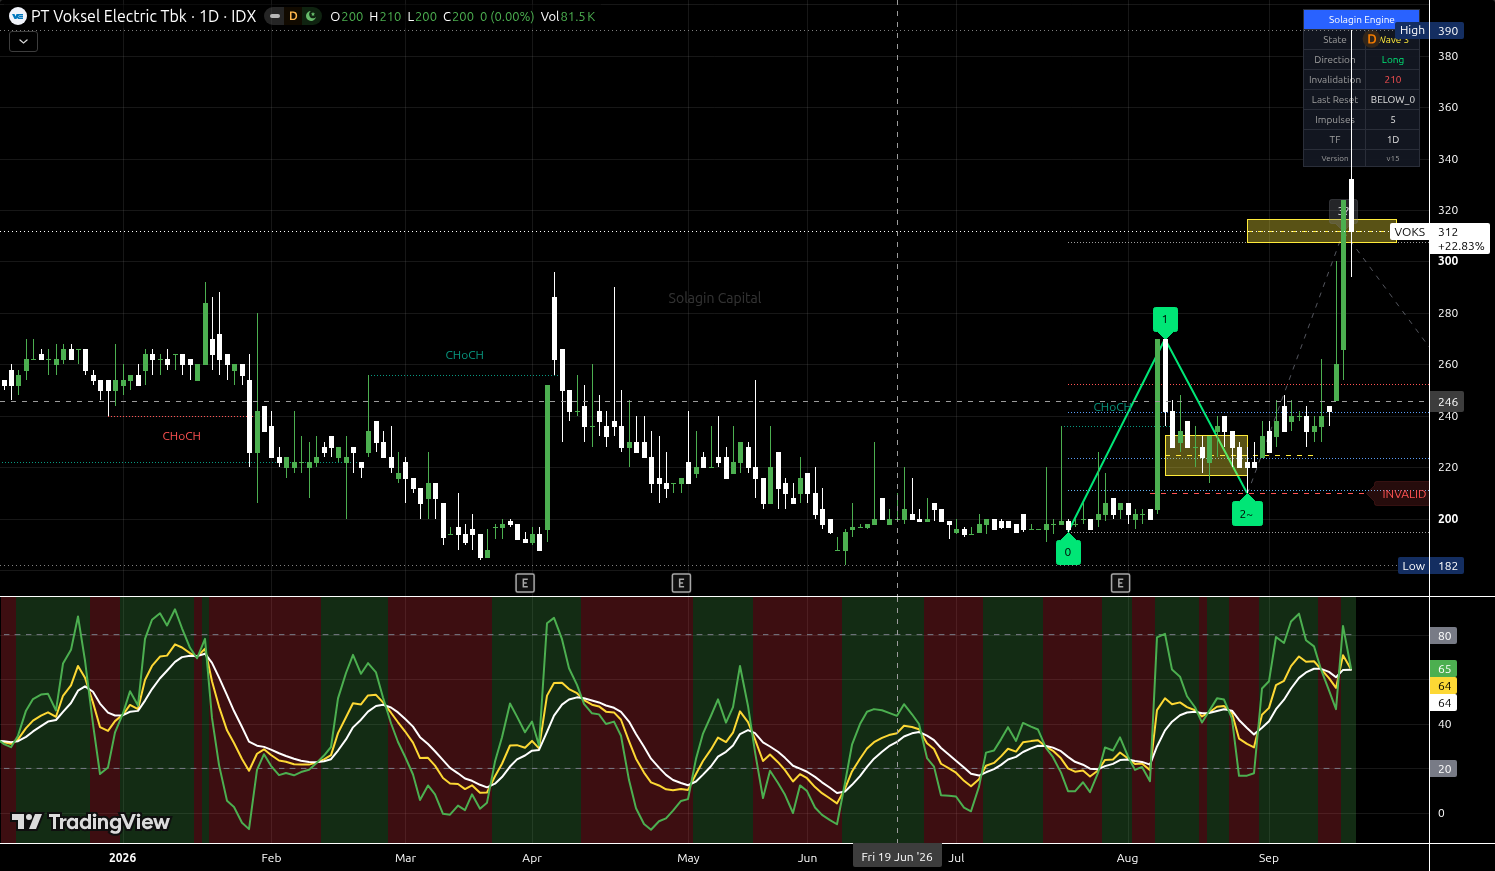Click the red 210 invalidation value

pyautogui.click(x=1392, y=80)
